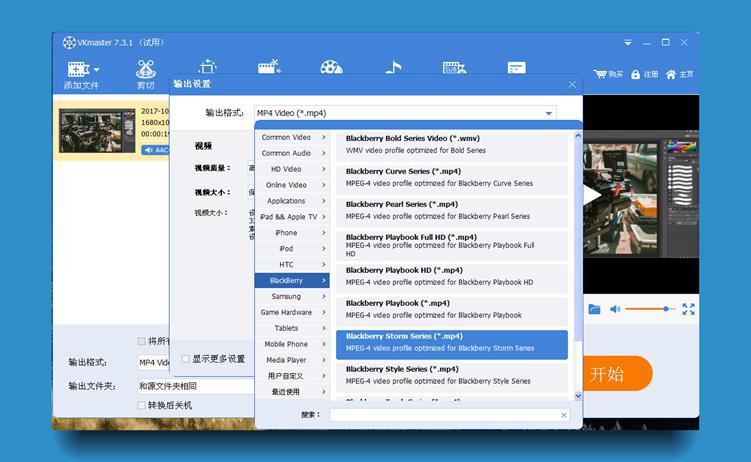Open the Tablets category
Image resolution: width=751 pixels, height=462 pixels.
click(292, 328)
